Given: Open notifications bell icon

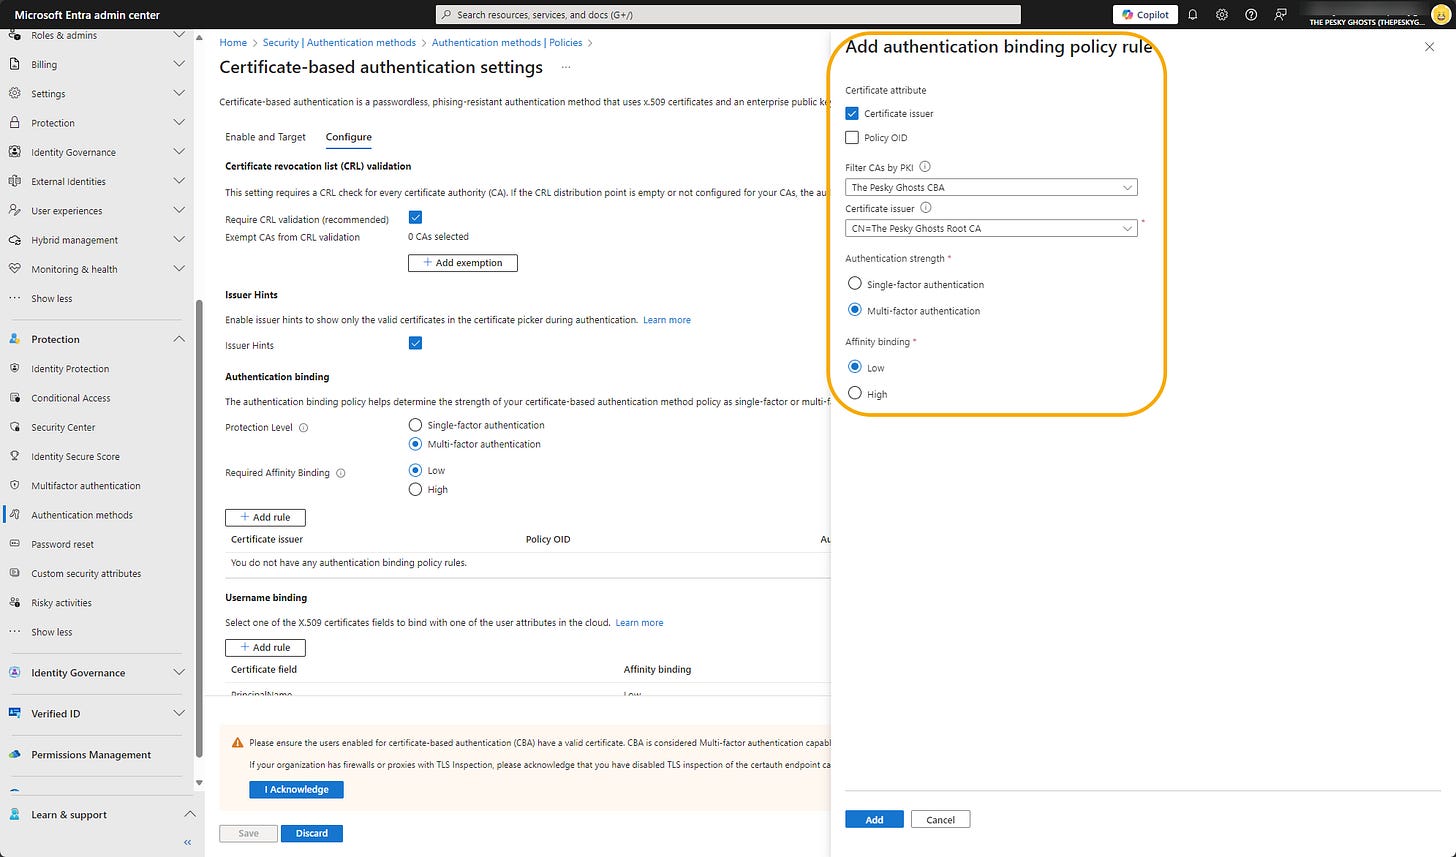Looking at the screenshot, I should 1193,15.
